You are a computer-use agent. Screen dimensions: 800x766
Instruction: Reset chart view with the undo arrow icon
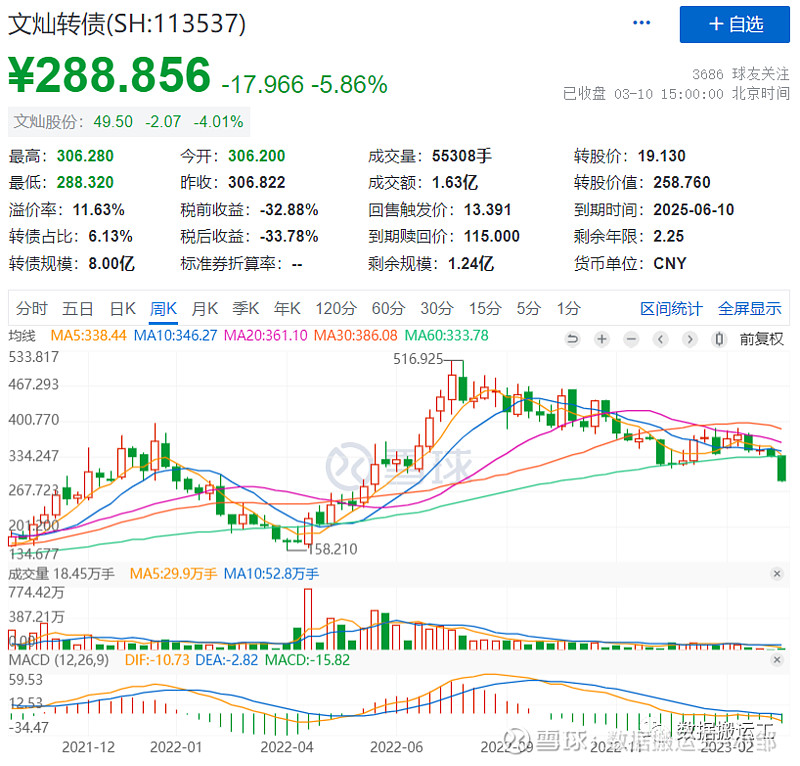pyautogui.click(x=572, y=339)
